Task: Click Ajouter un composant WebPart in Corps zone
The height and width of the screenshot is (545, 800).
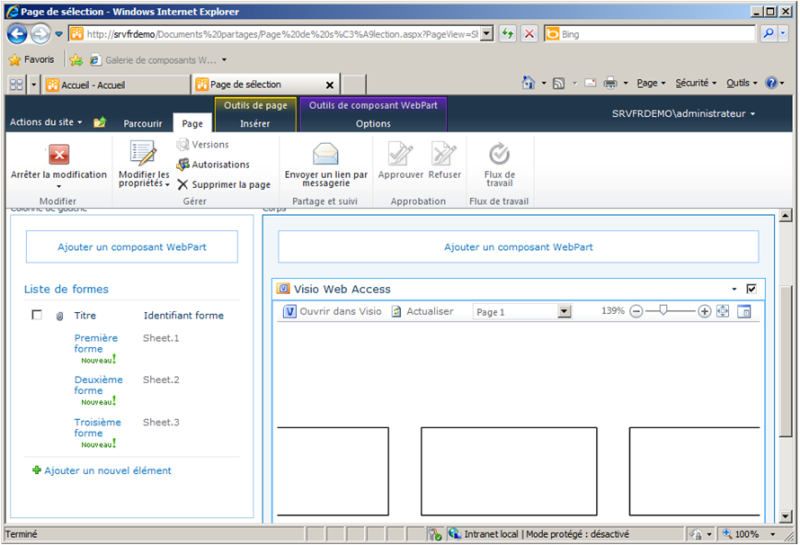Action: click(x=518, y=247)
